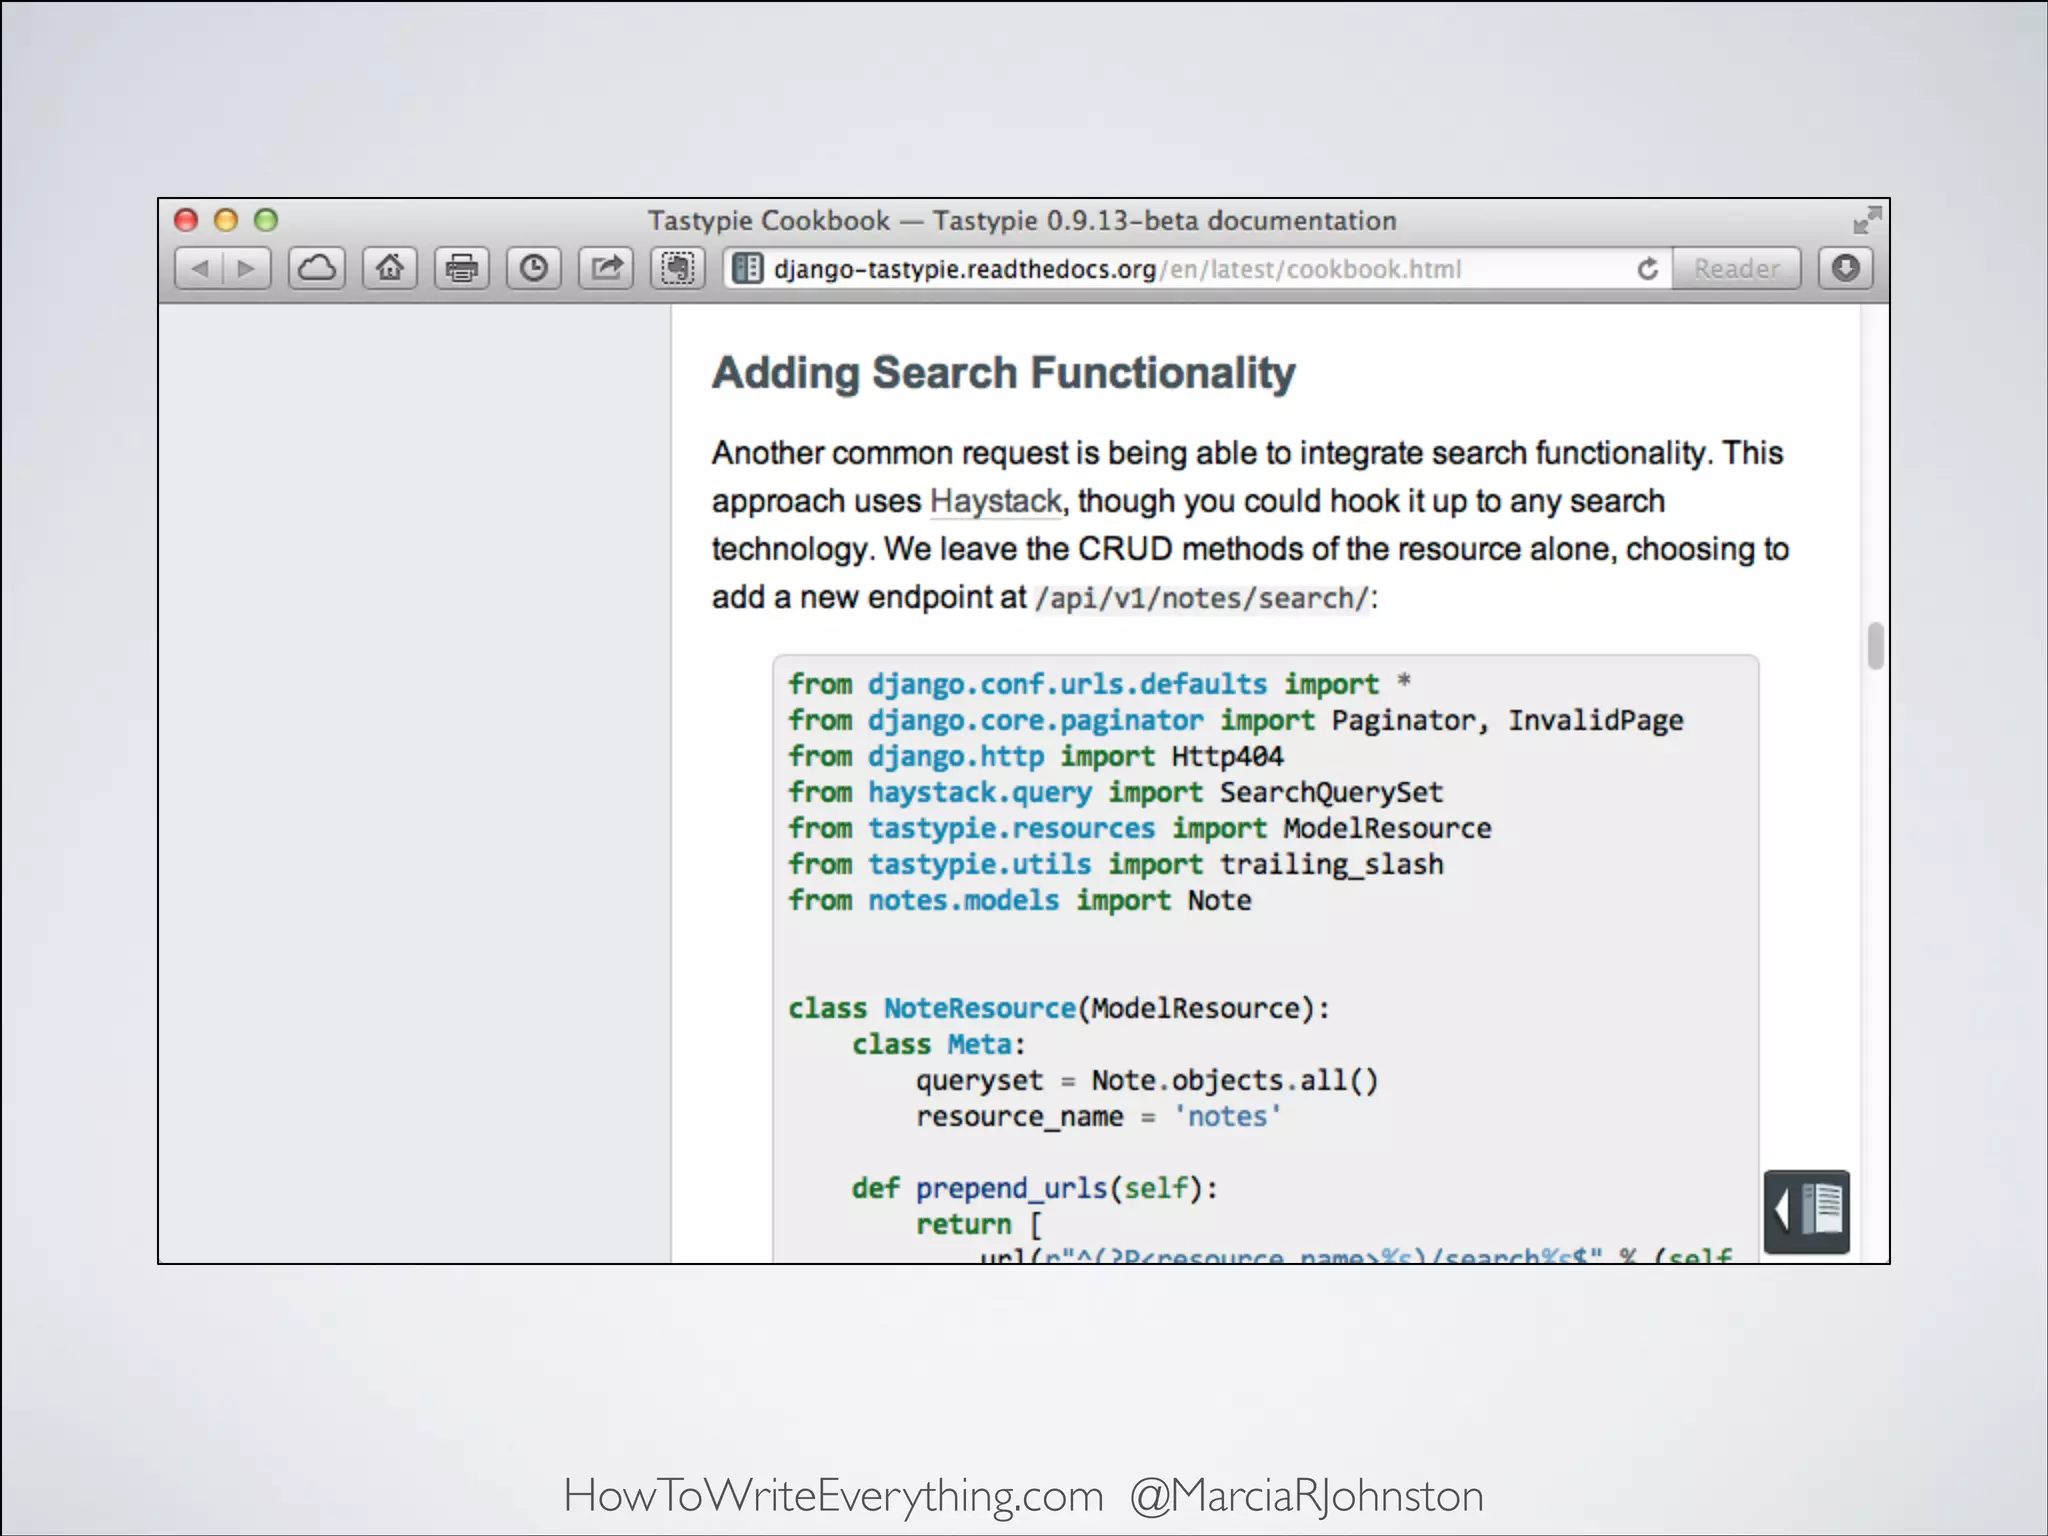Click the Home icon in toolbar
The height and width of the screenshot is (1536, 2048).
pyautogui.click(x=390, y=269)
